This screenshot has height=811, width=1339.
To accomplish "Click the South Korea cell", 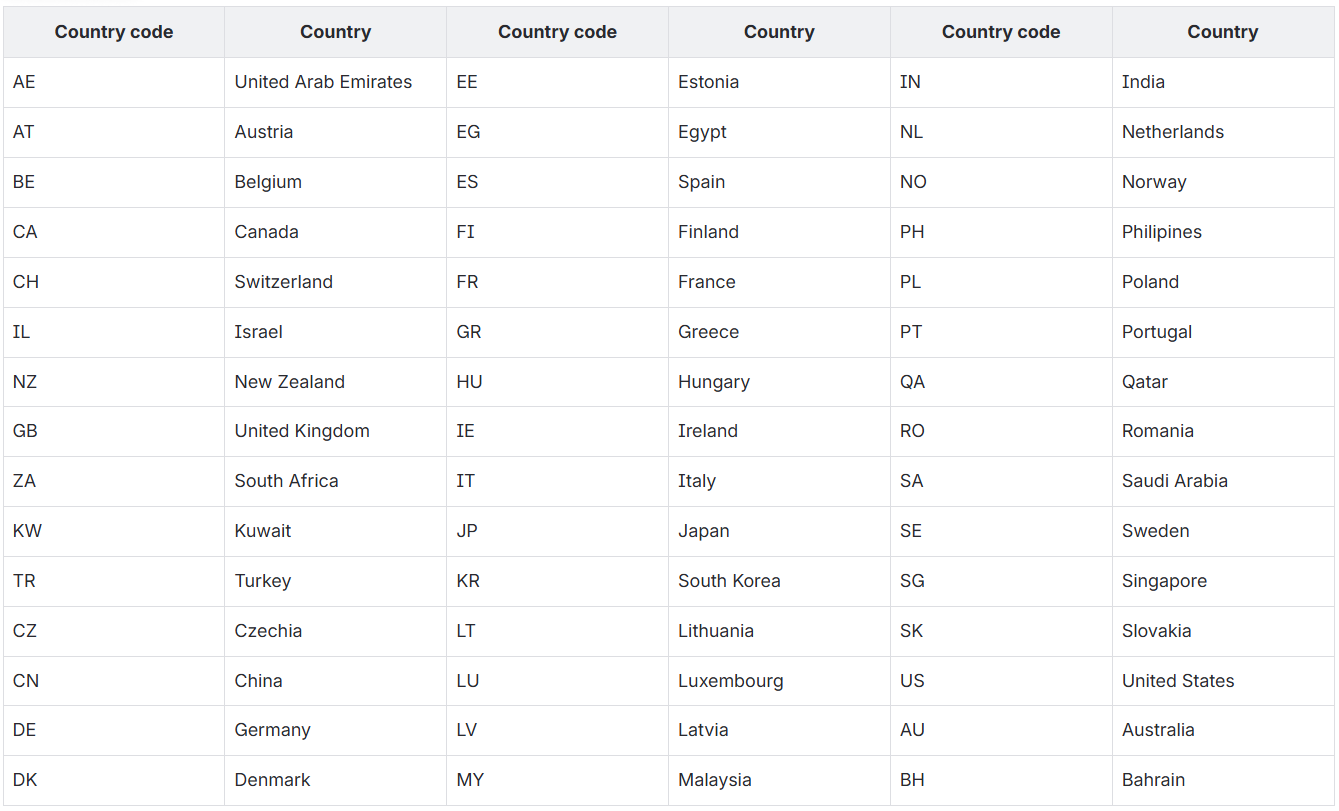I will pyautogui.click(x=729, y=581).
